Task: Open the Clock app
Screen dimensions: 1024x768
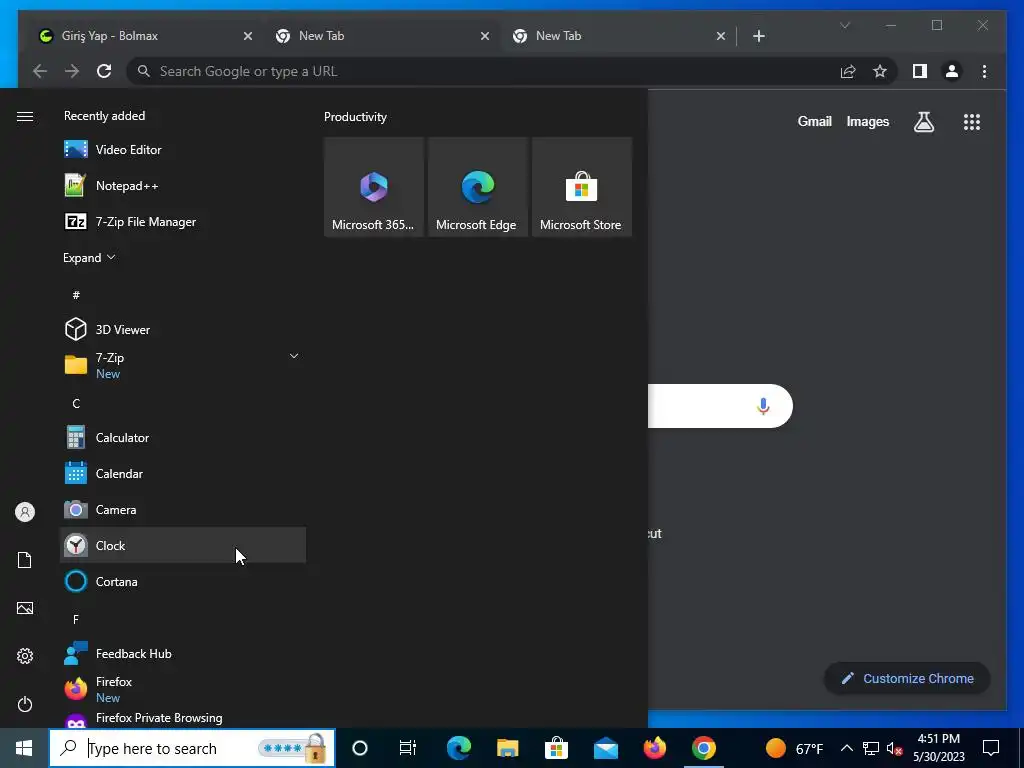Action: click(x=183, y=545)
